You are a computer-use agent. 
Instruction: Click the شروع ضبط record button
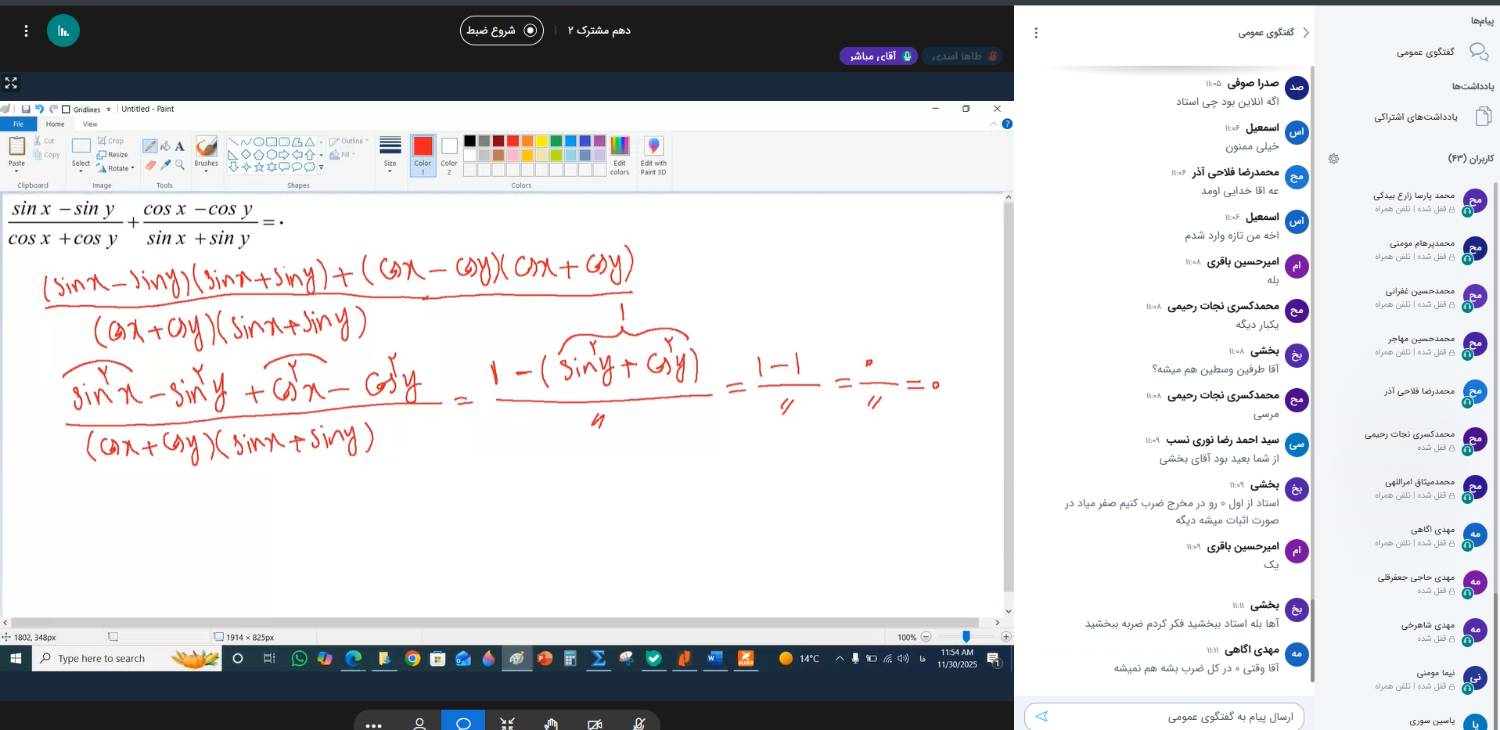[x=502, y=31]
